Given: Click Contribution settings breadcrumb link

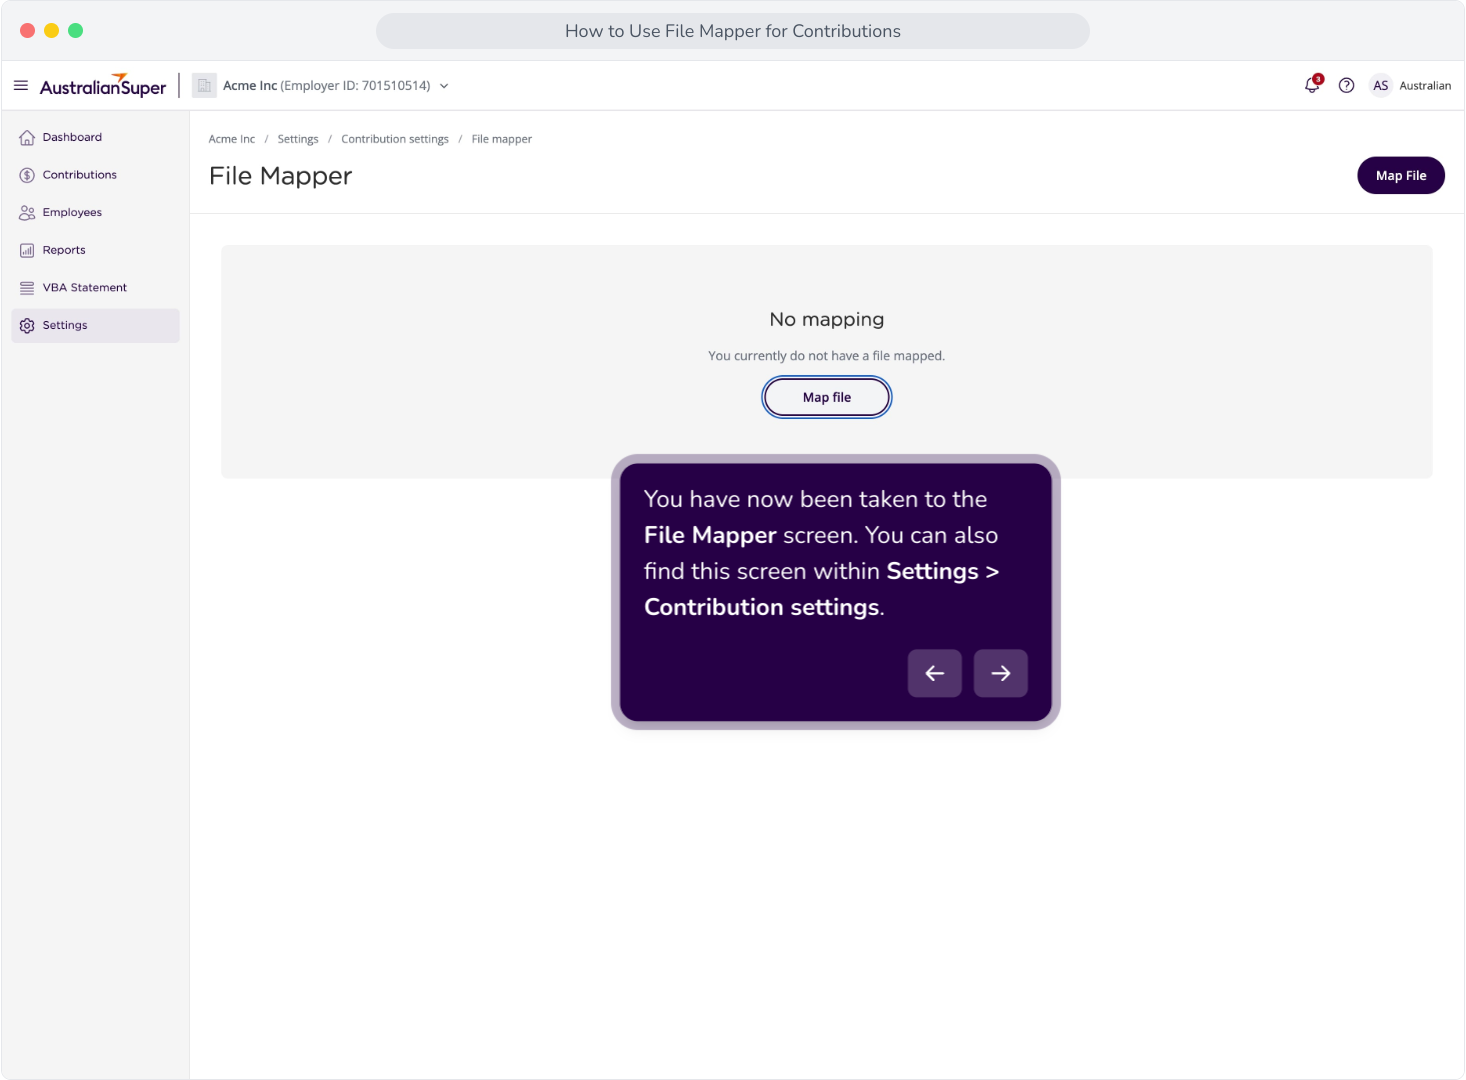Looking at the screenshot, I should coord(395,139).
